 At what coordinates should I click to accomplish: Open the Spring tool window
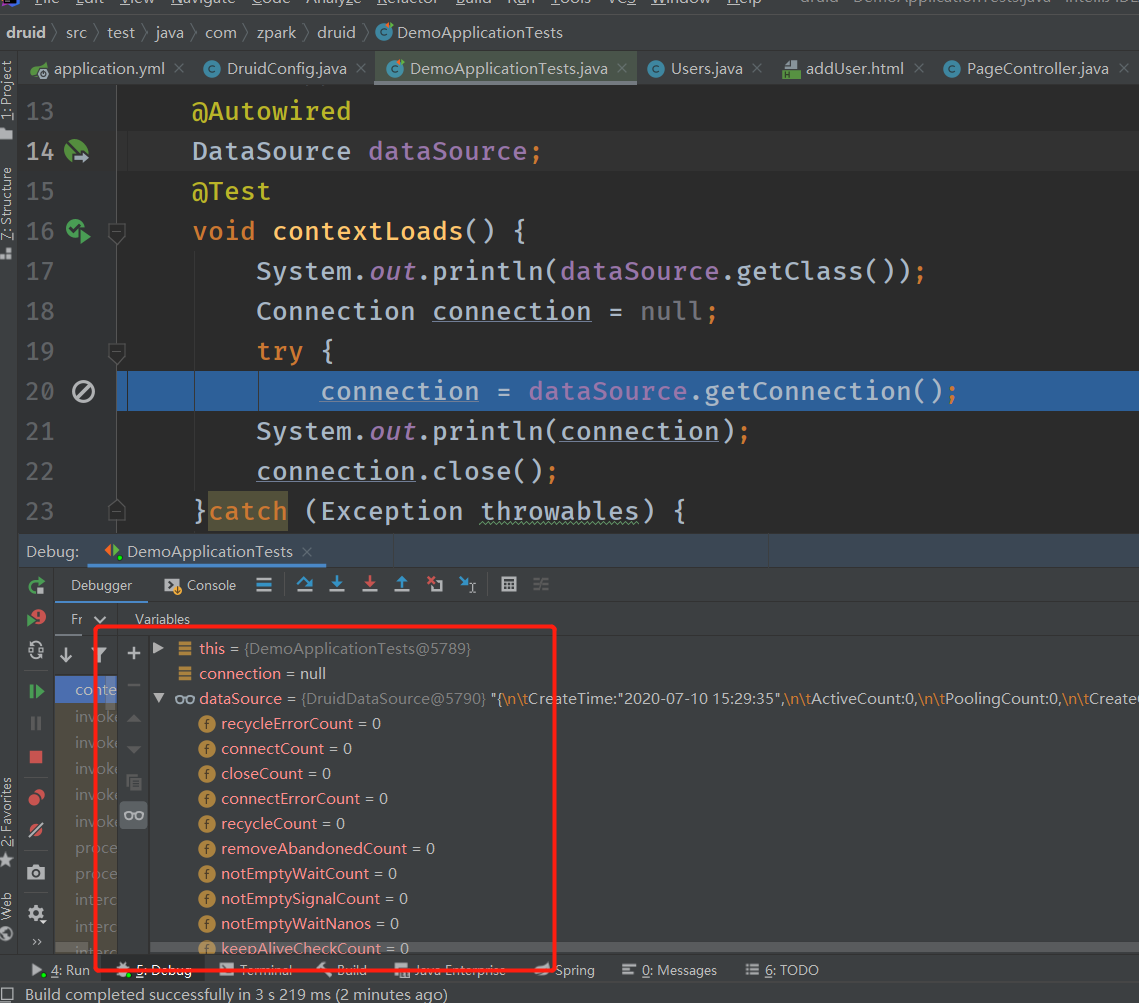coord(564,970)
